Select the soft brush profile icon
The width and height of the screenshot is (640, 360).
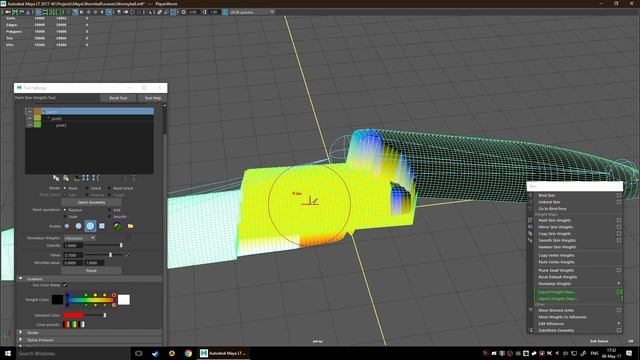coord(78,226)
